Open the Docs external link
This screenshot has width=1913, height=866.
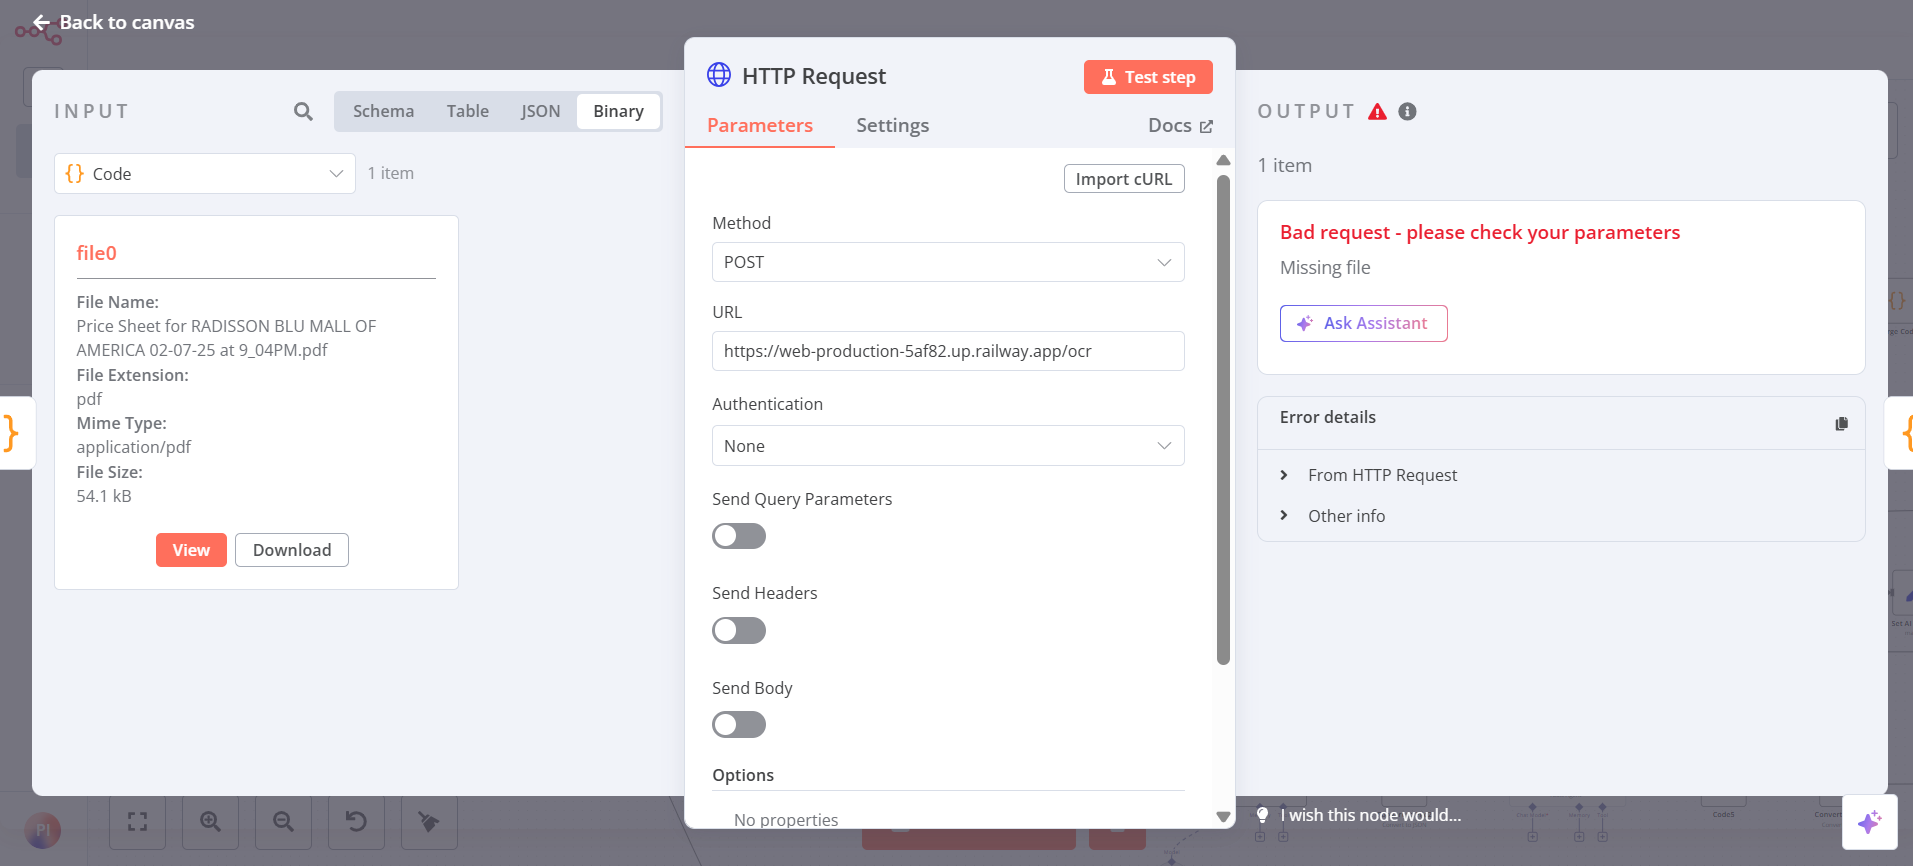tap(1180, 126)
